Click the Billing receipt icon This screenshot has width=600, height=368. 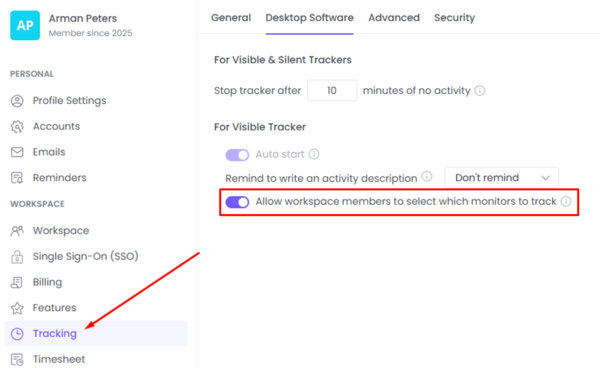17,282
